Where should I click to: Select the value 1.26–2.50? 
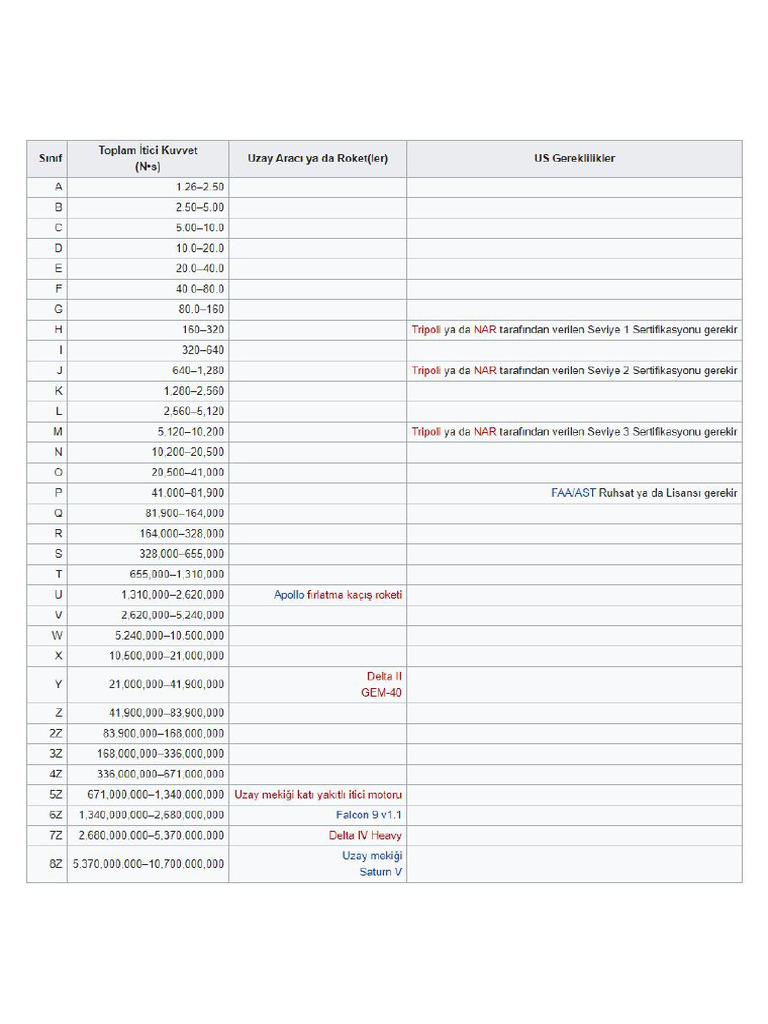pyautogui.click(x=200, y=187)
